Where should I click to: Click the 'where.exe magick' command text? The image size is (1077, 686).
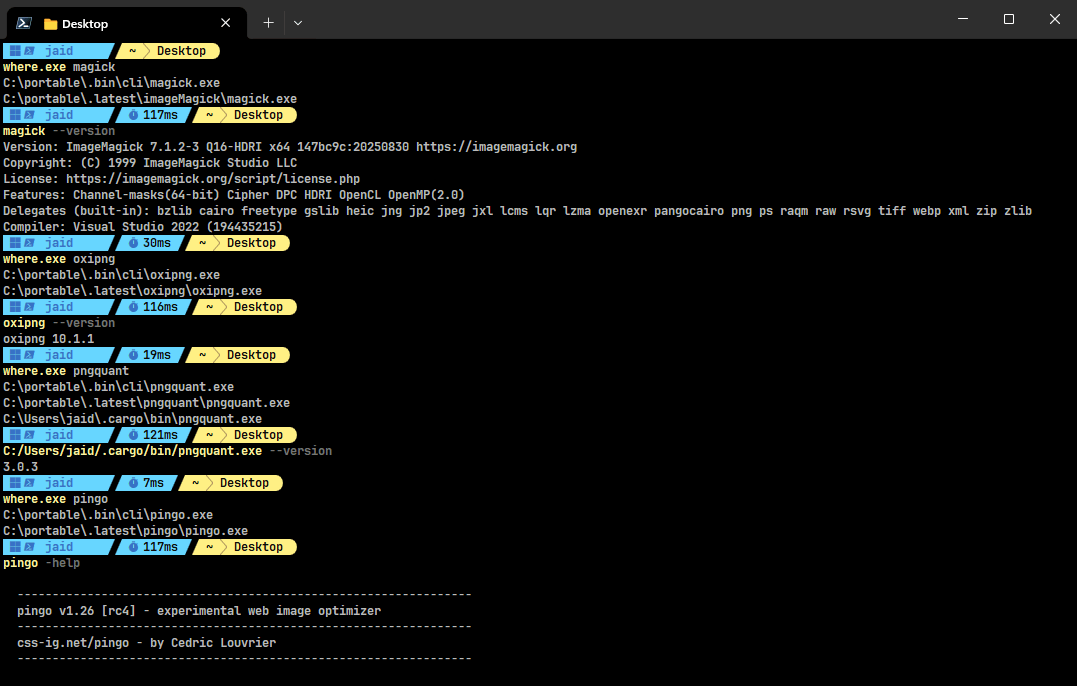(x=59, y=67)
